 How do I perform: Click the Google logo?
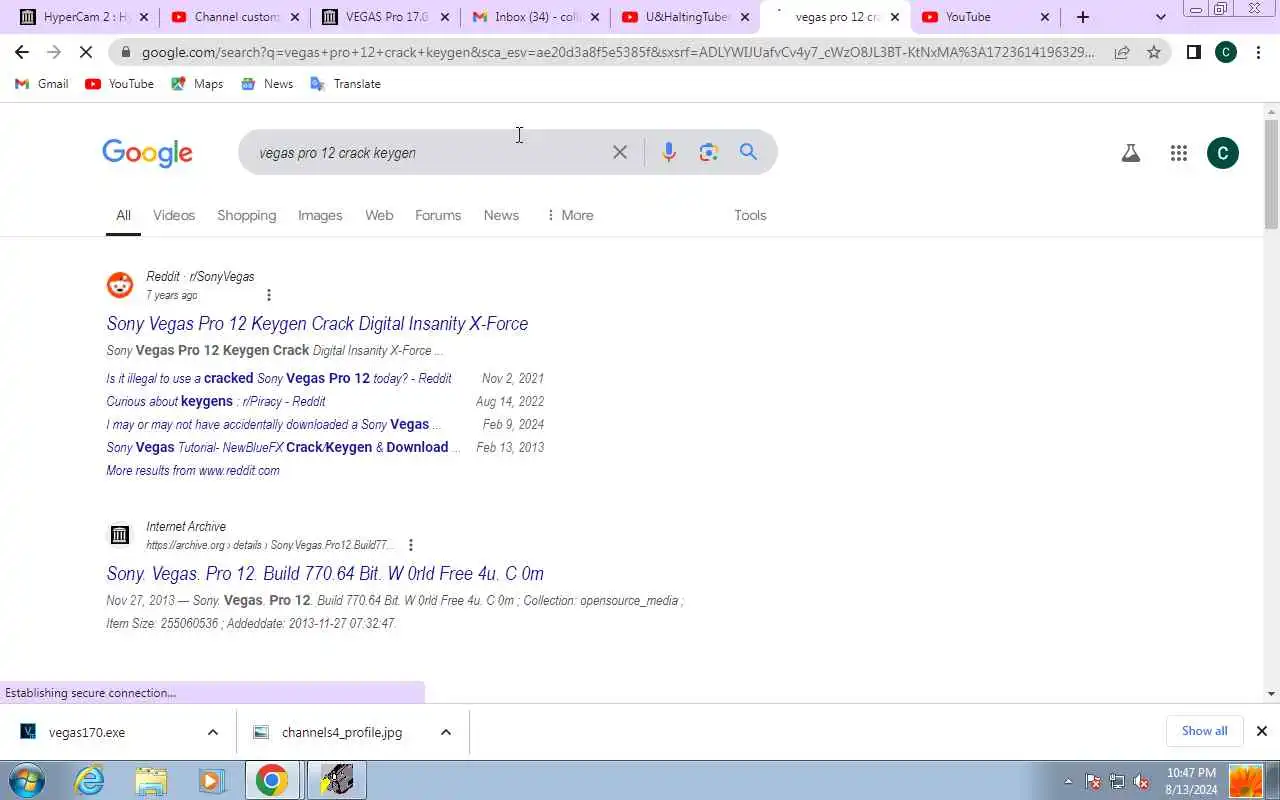coord(147,153)
